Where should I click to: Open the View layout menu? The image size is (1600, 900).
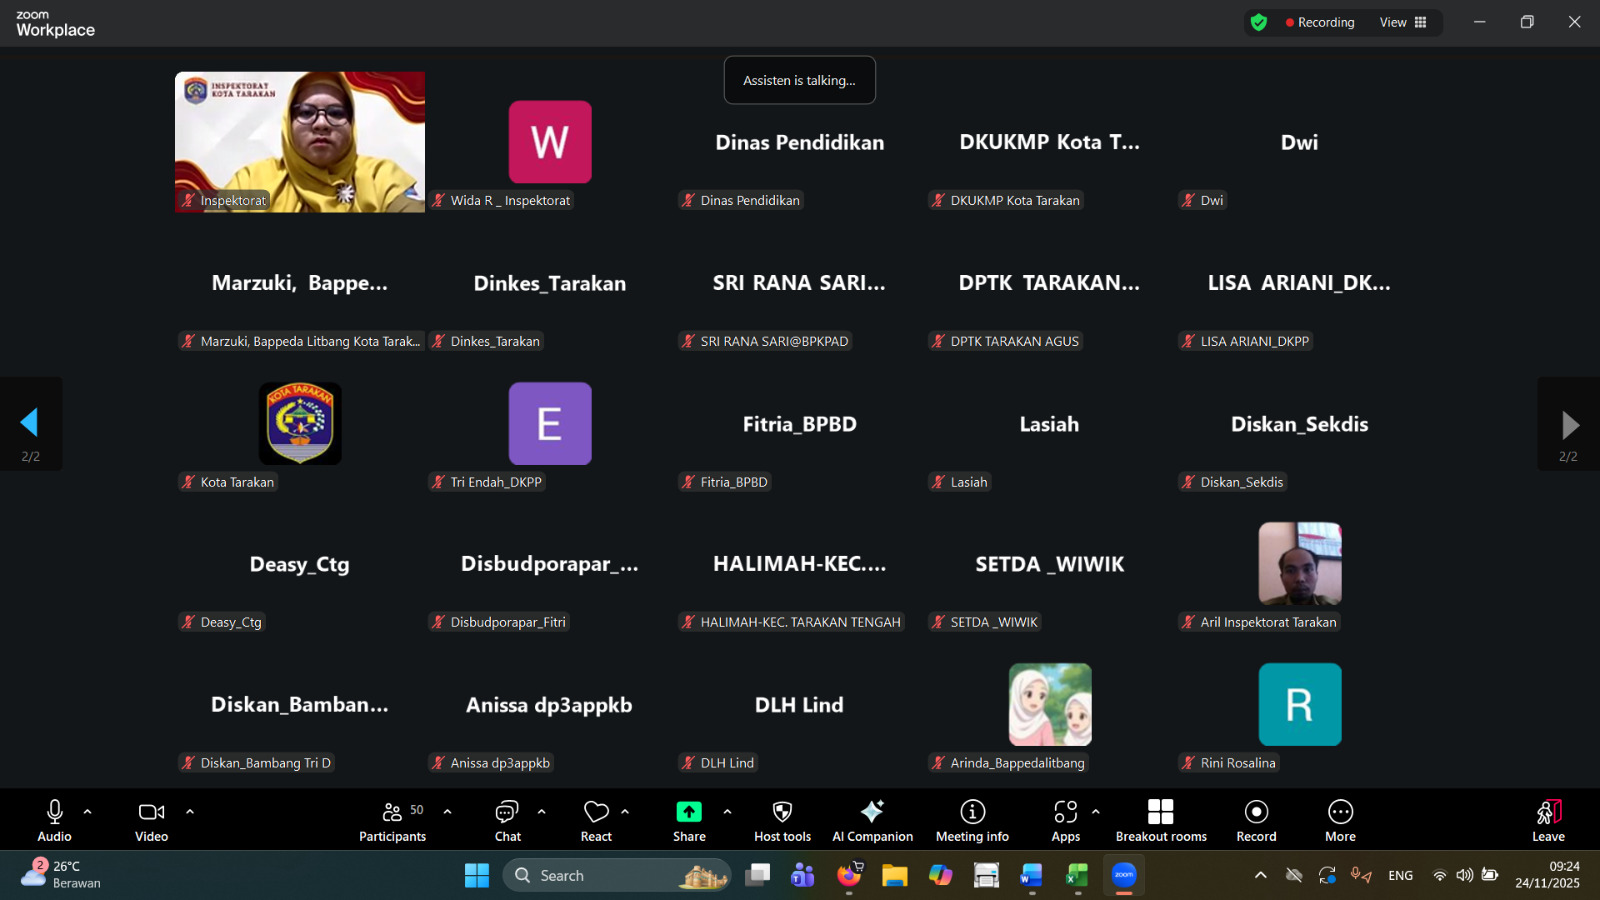coord(1403,22)
